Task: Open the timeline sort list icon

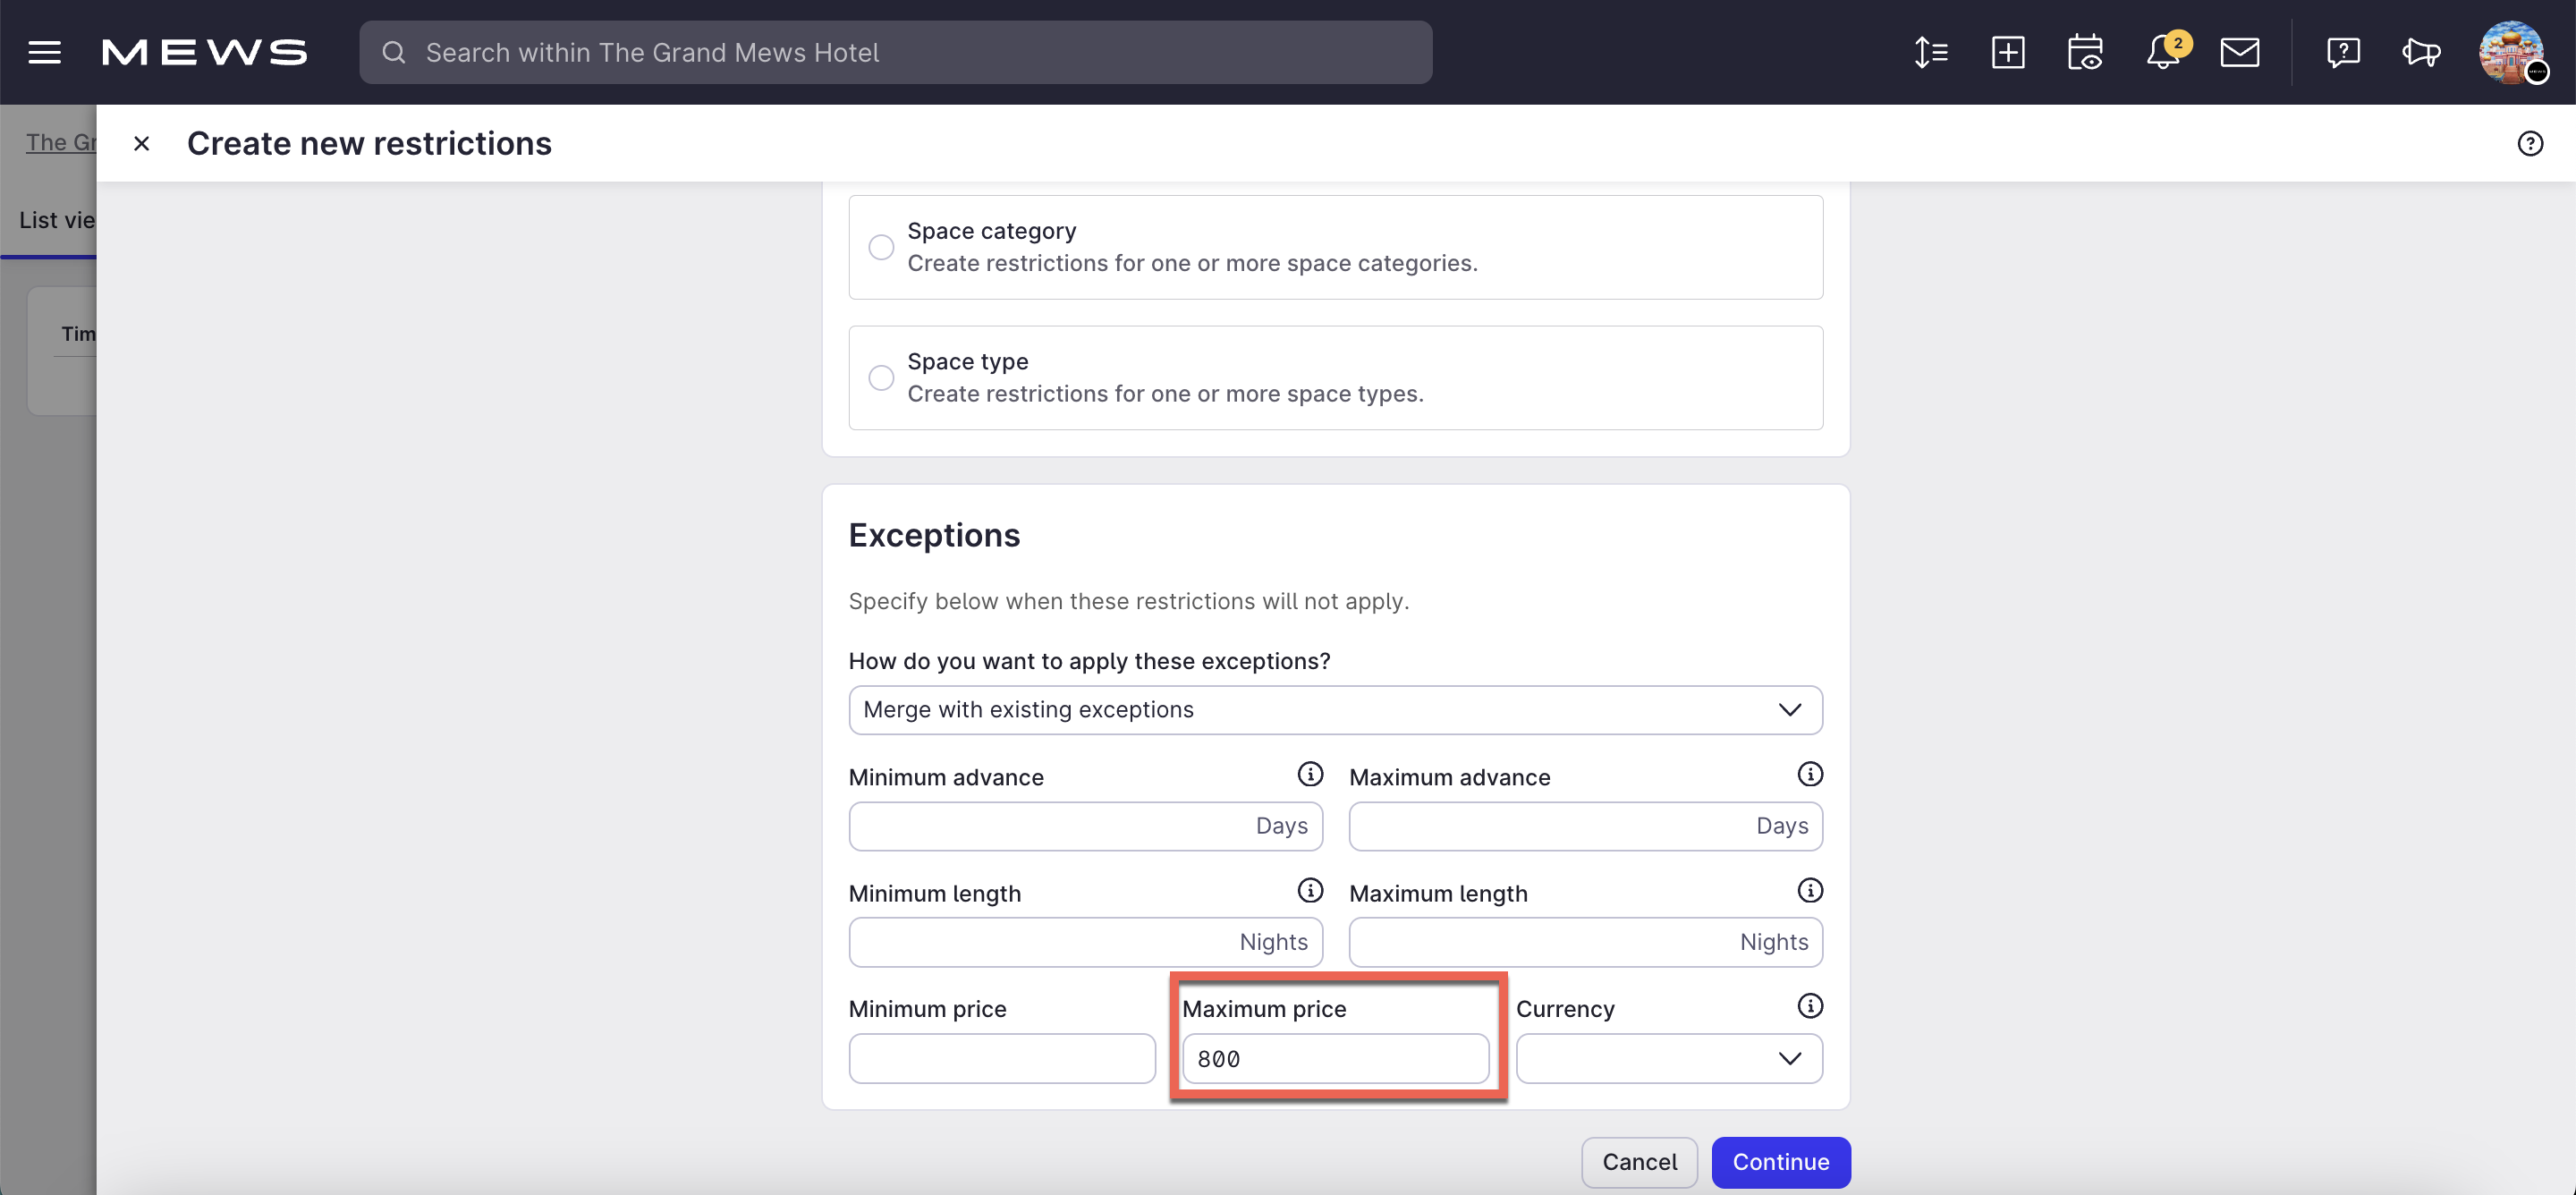Action: [x=1931, y=52]
